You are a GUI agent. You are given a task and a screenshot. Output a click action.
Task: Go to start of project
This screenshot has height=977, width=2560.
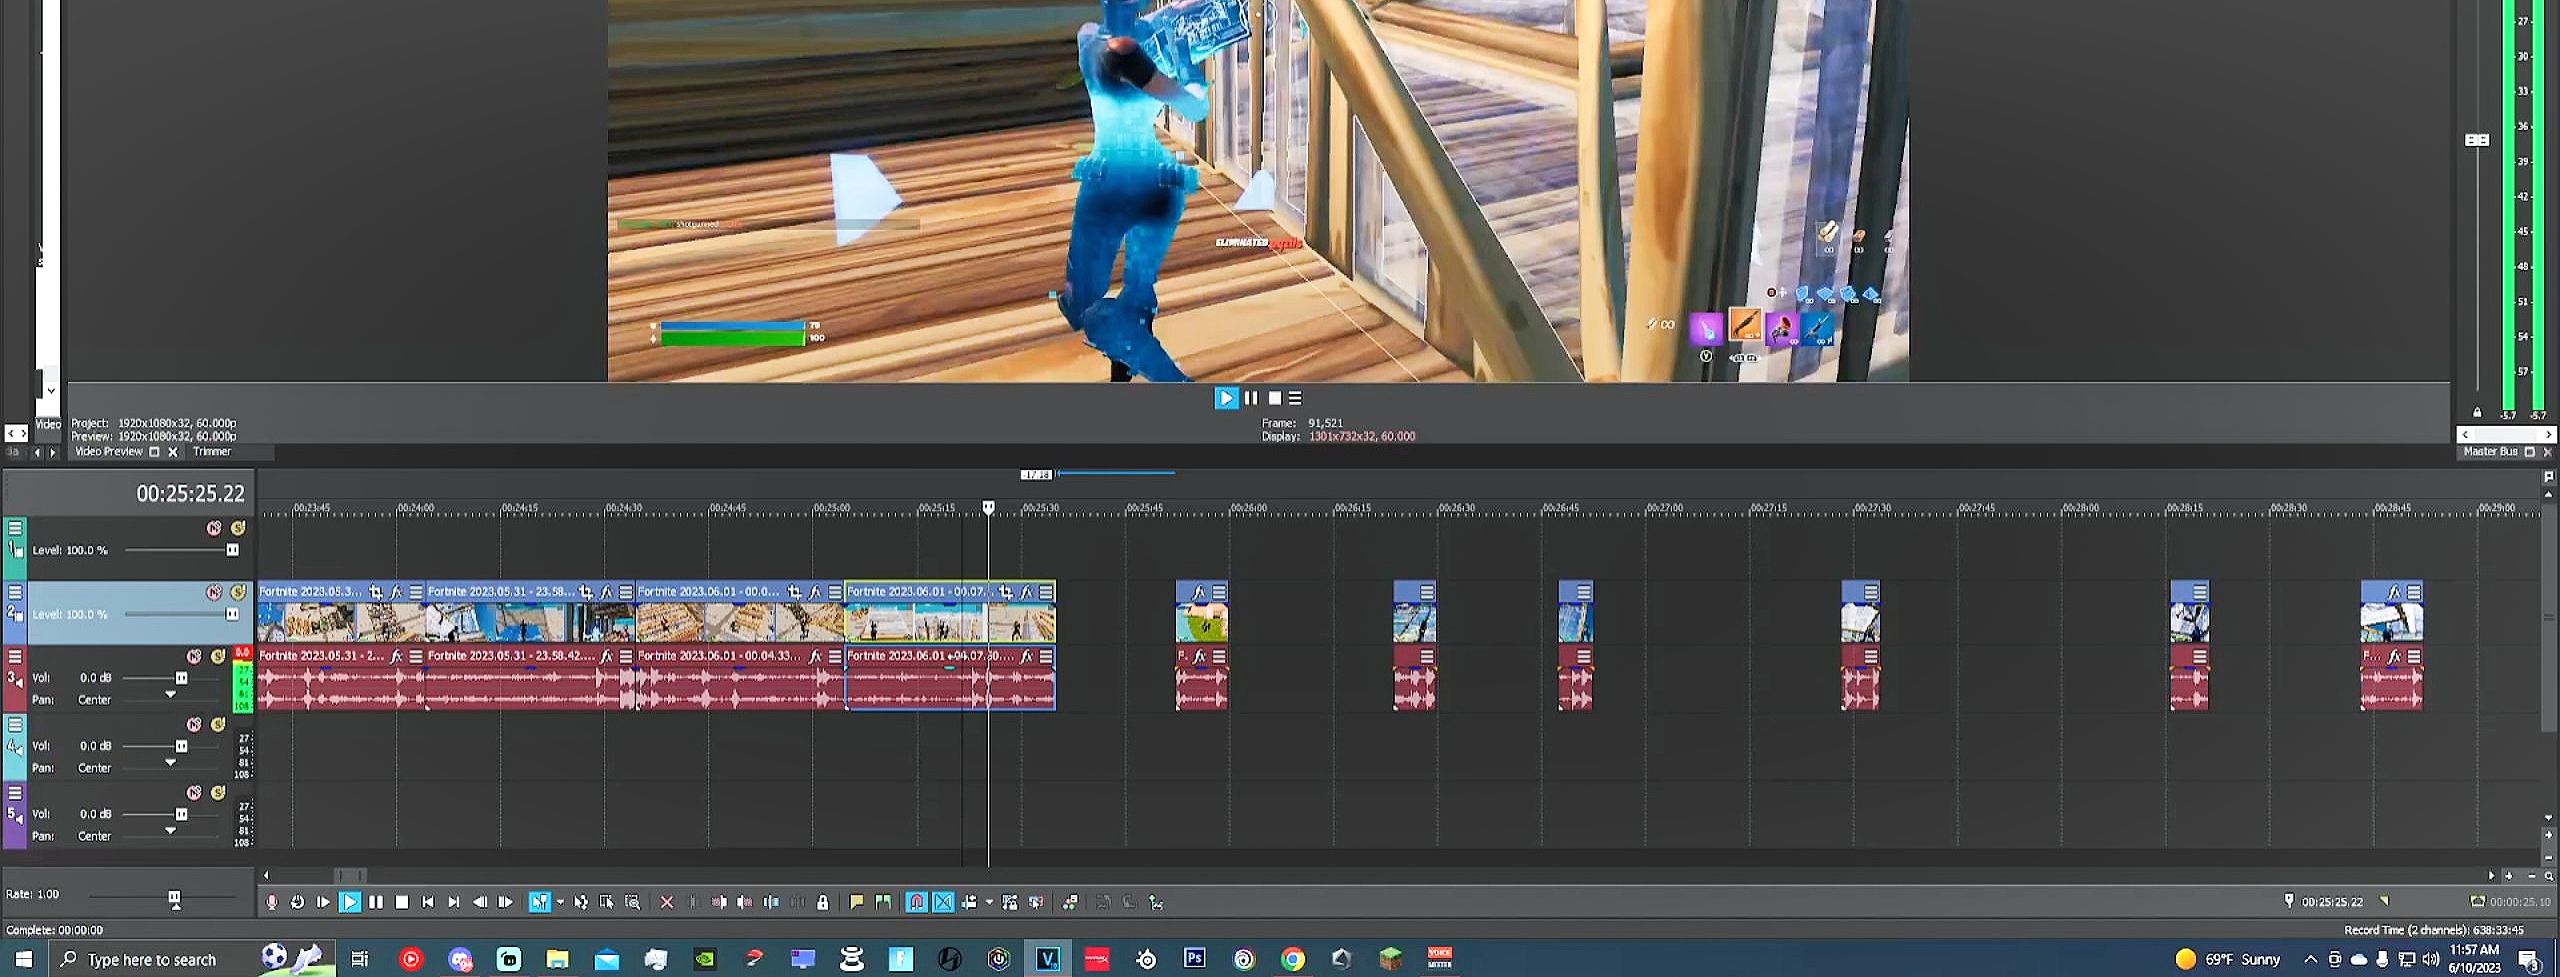click(x=428, y=902)
